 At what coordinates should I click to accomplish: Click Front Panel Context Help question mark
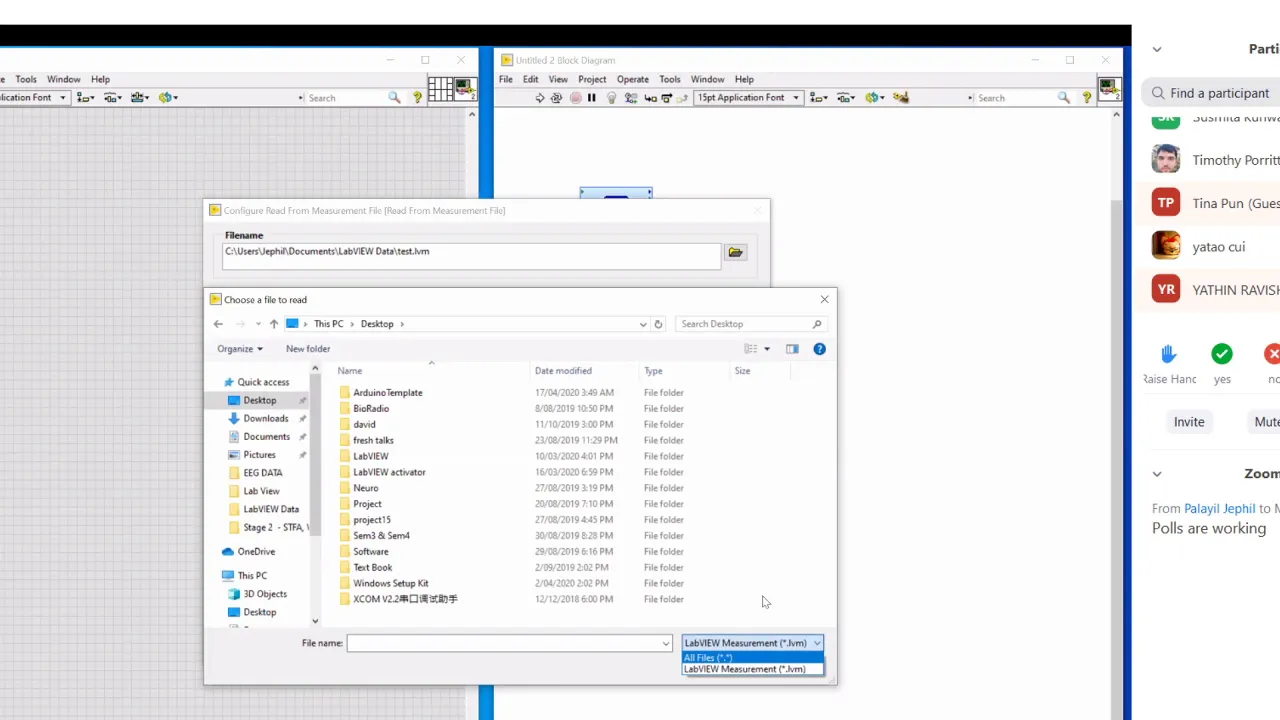[x=417, y=98]
